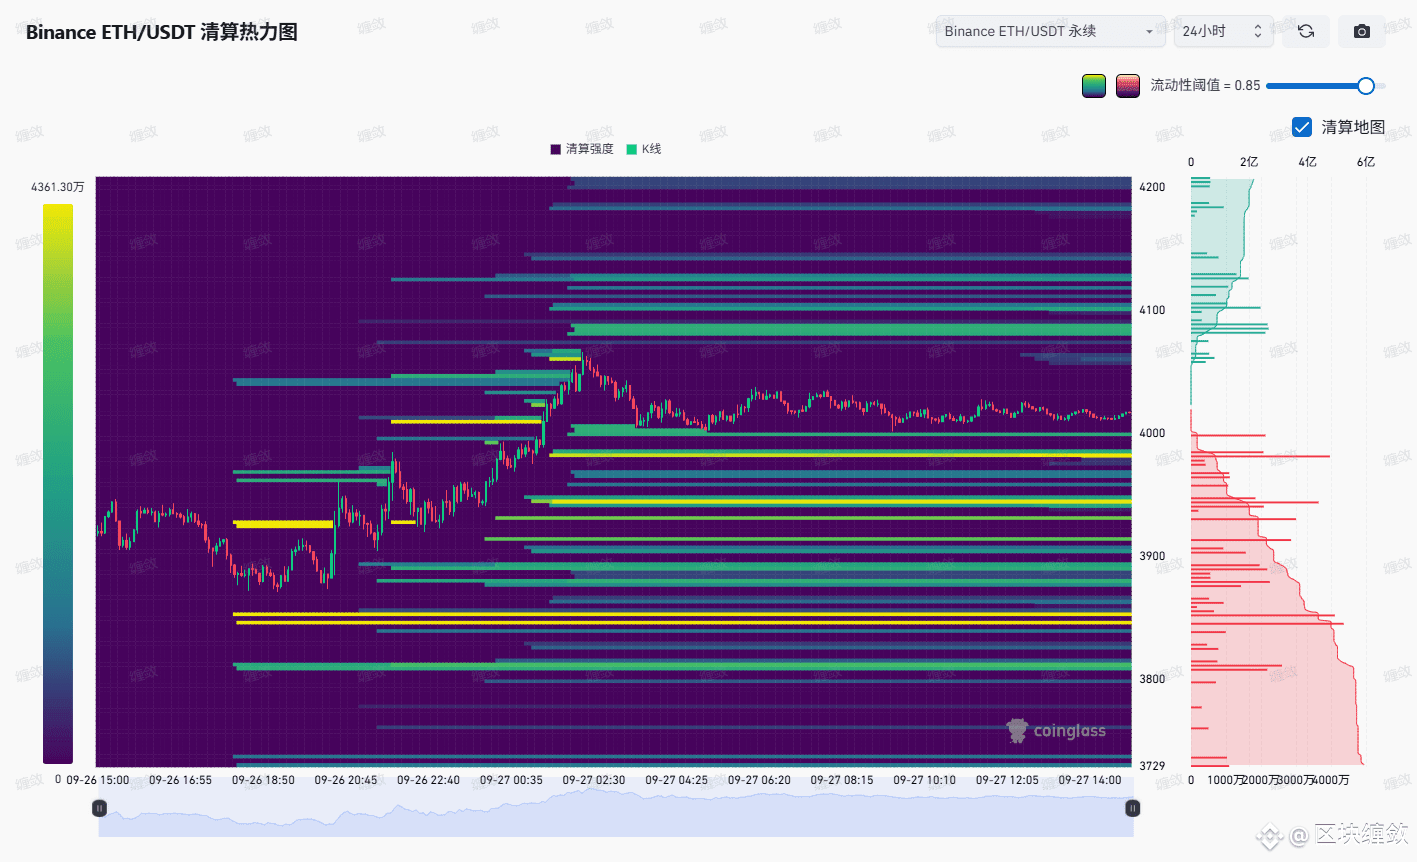
Task: Click the 流动性阈值 slider handle
Action: pos(1365,86)
